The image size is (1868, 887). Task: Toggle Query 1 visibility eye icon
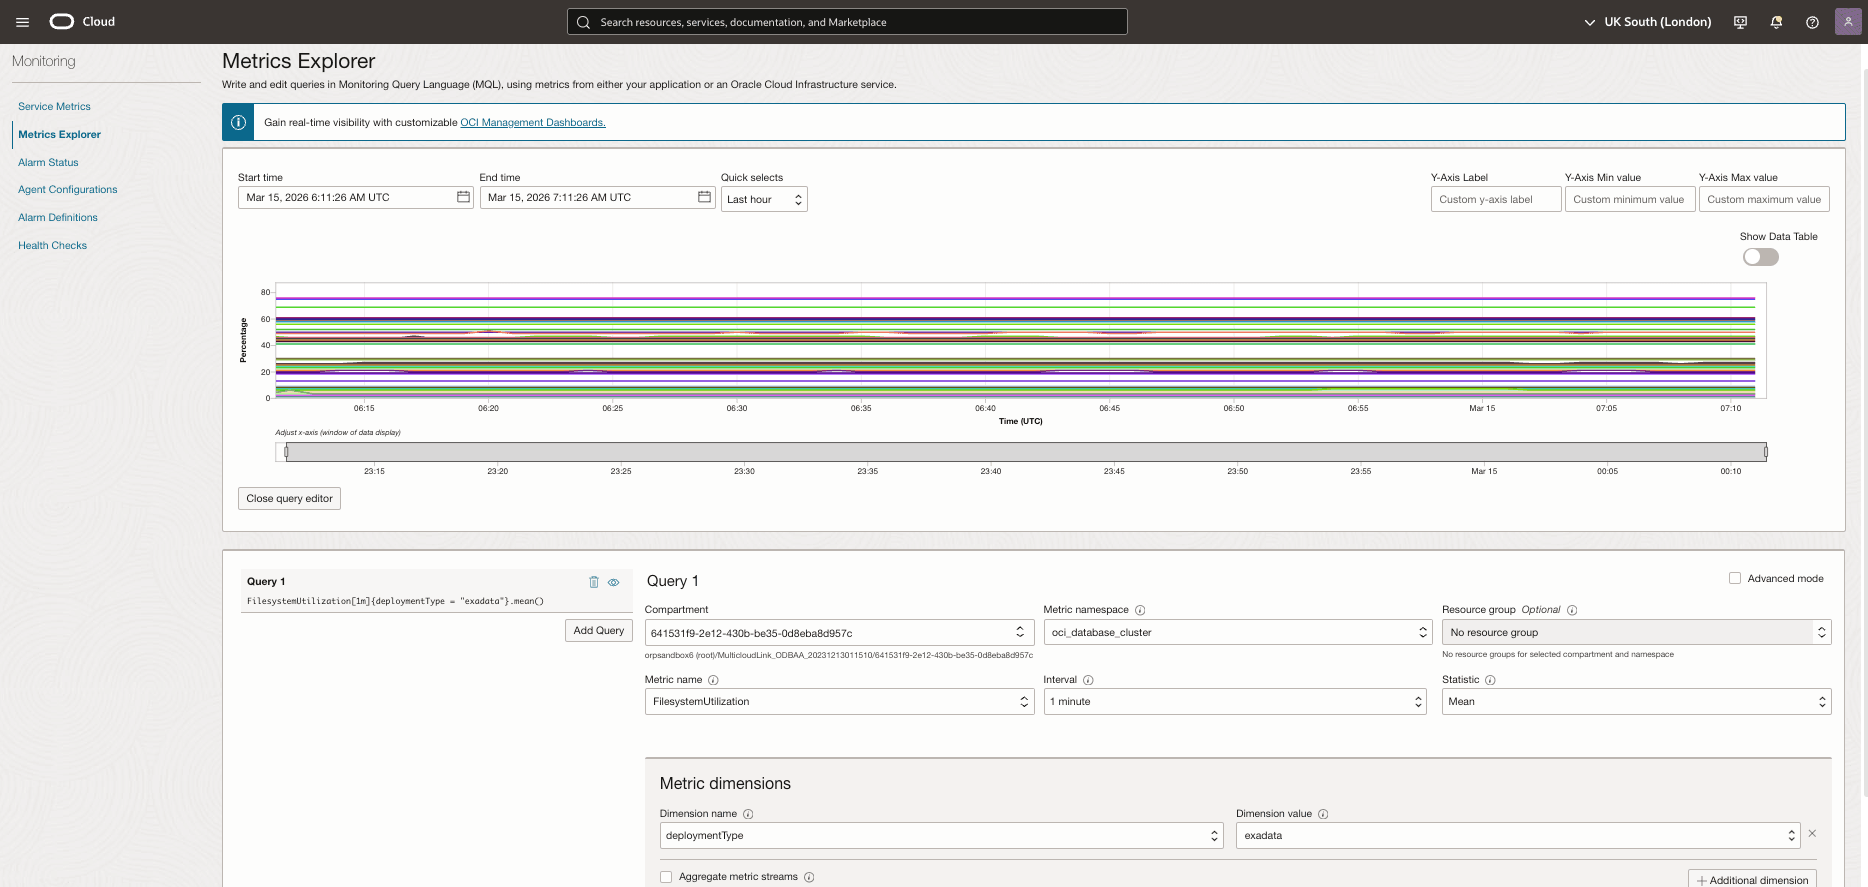pyautogui.click(x=614, y=582)
